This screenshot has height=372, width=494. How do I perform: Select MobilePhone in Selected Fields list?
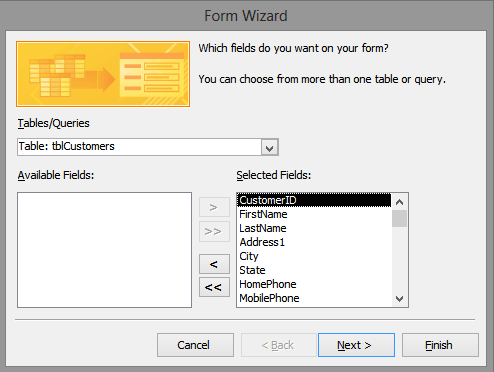point(314,298)
